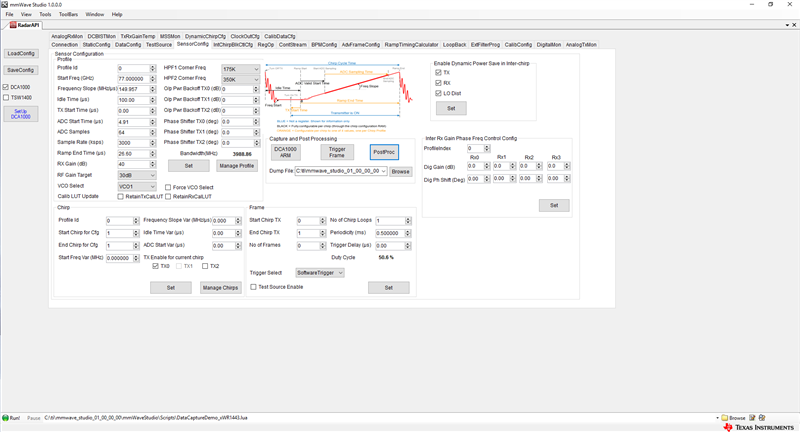Viewport: 800px width, 432px height.
Task: Click Pause next to Run!
Action: pos(34,418)
